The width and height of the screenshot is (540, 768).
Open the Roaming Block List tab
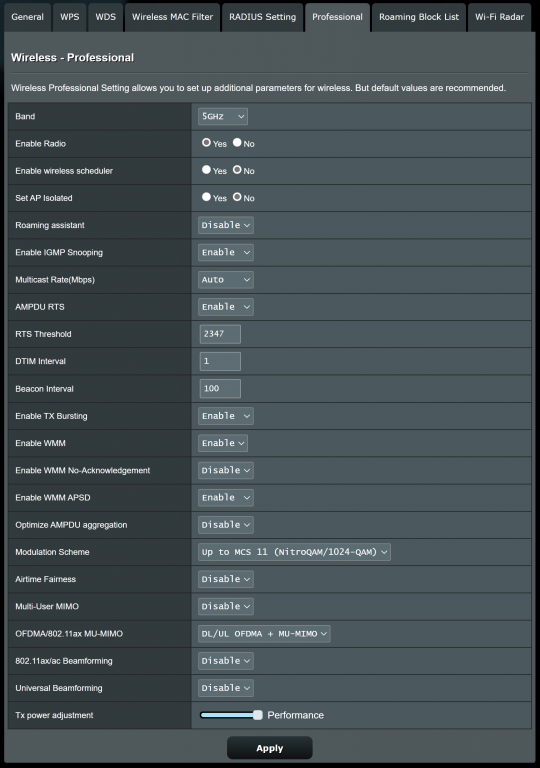(419, 17)
